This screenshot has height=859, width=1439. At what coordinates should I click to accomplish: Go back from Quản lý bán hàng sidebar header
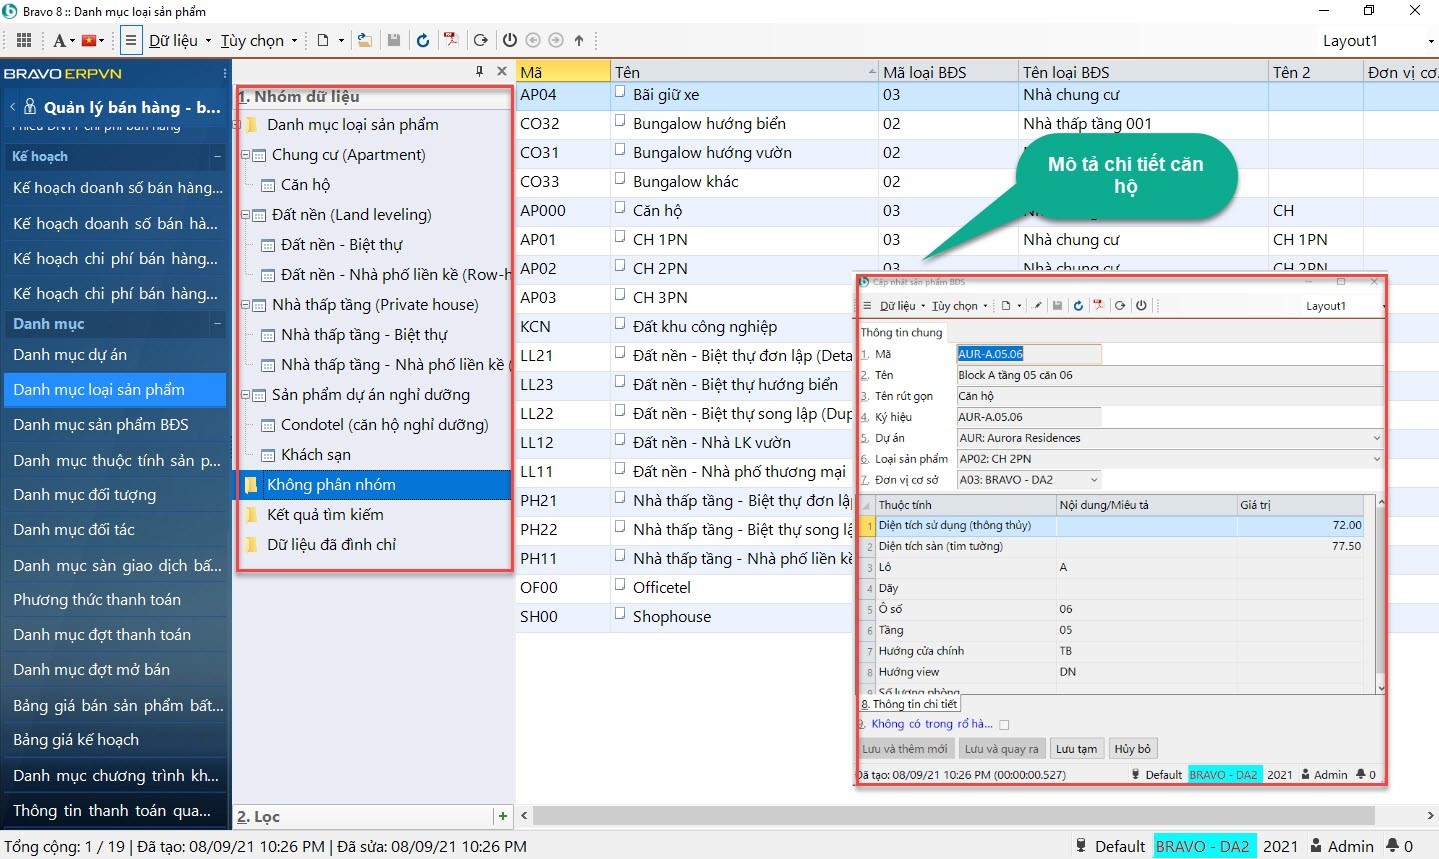[12, 107]
